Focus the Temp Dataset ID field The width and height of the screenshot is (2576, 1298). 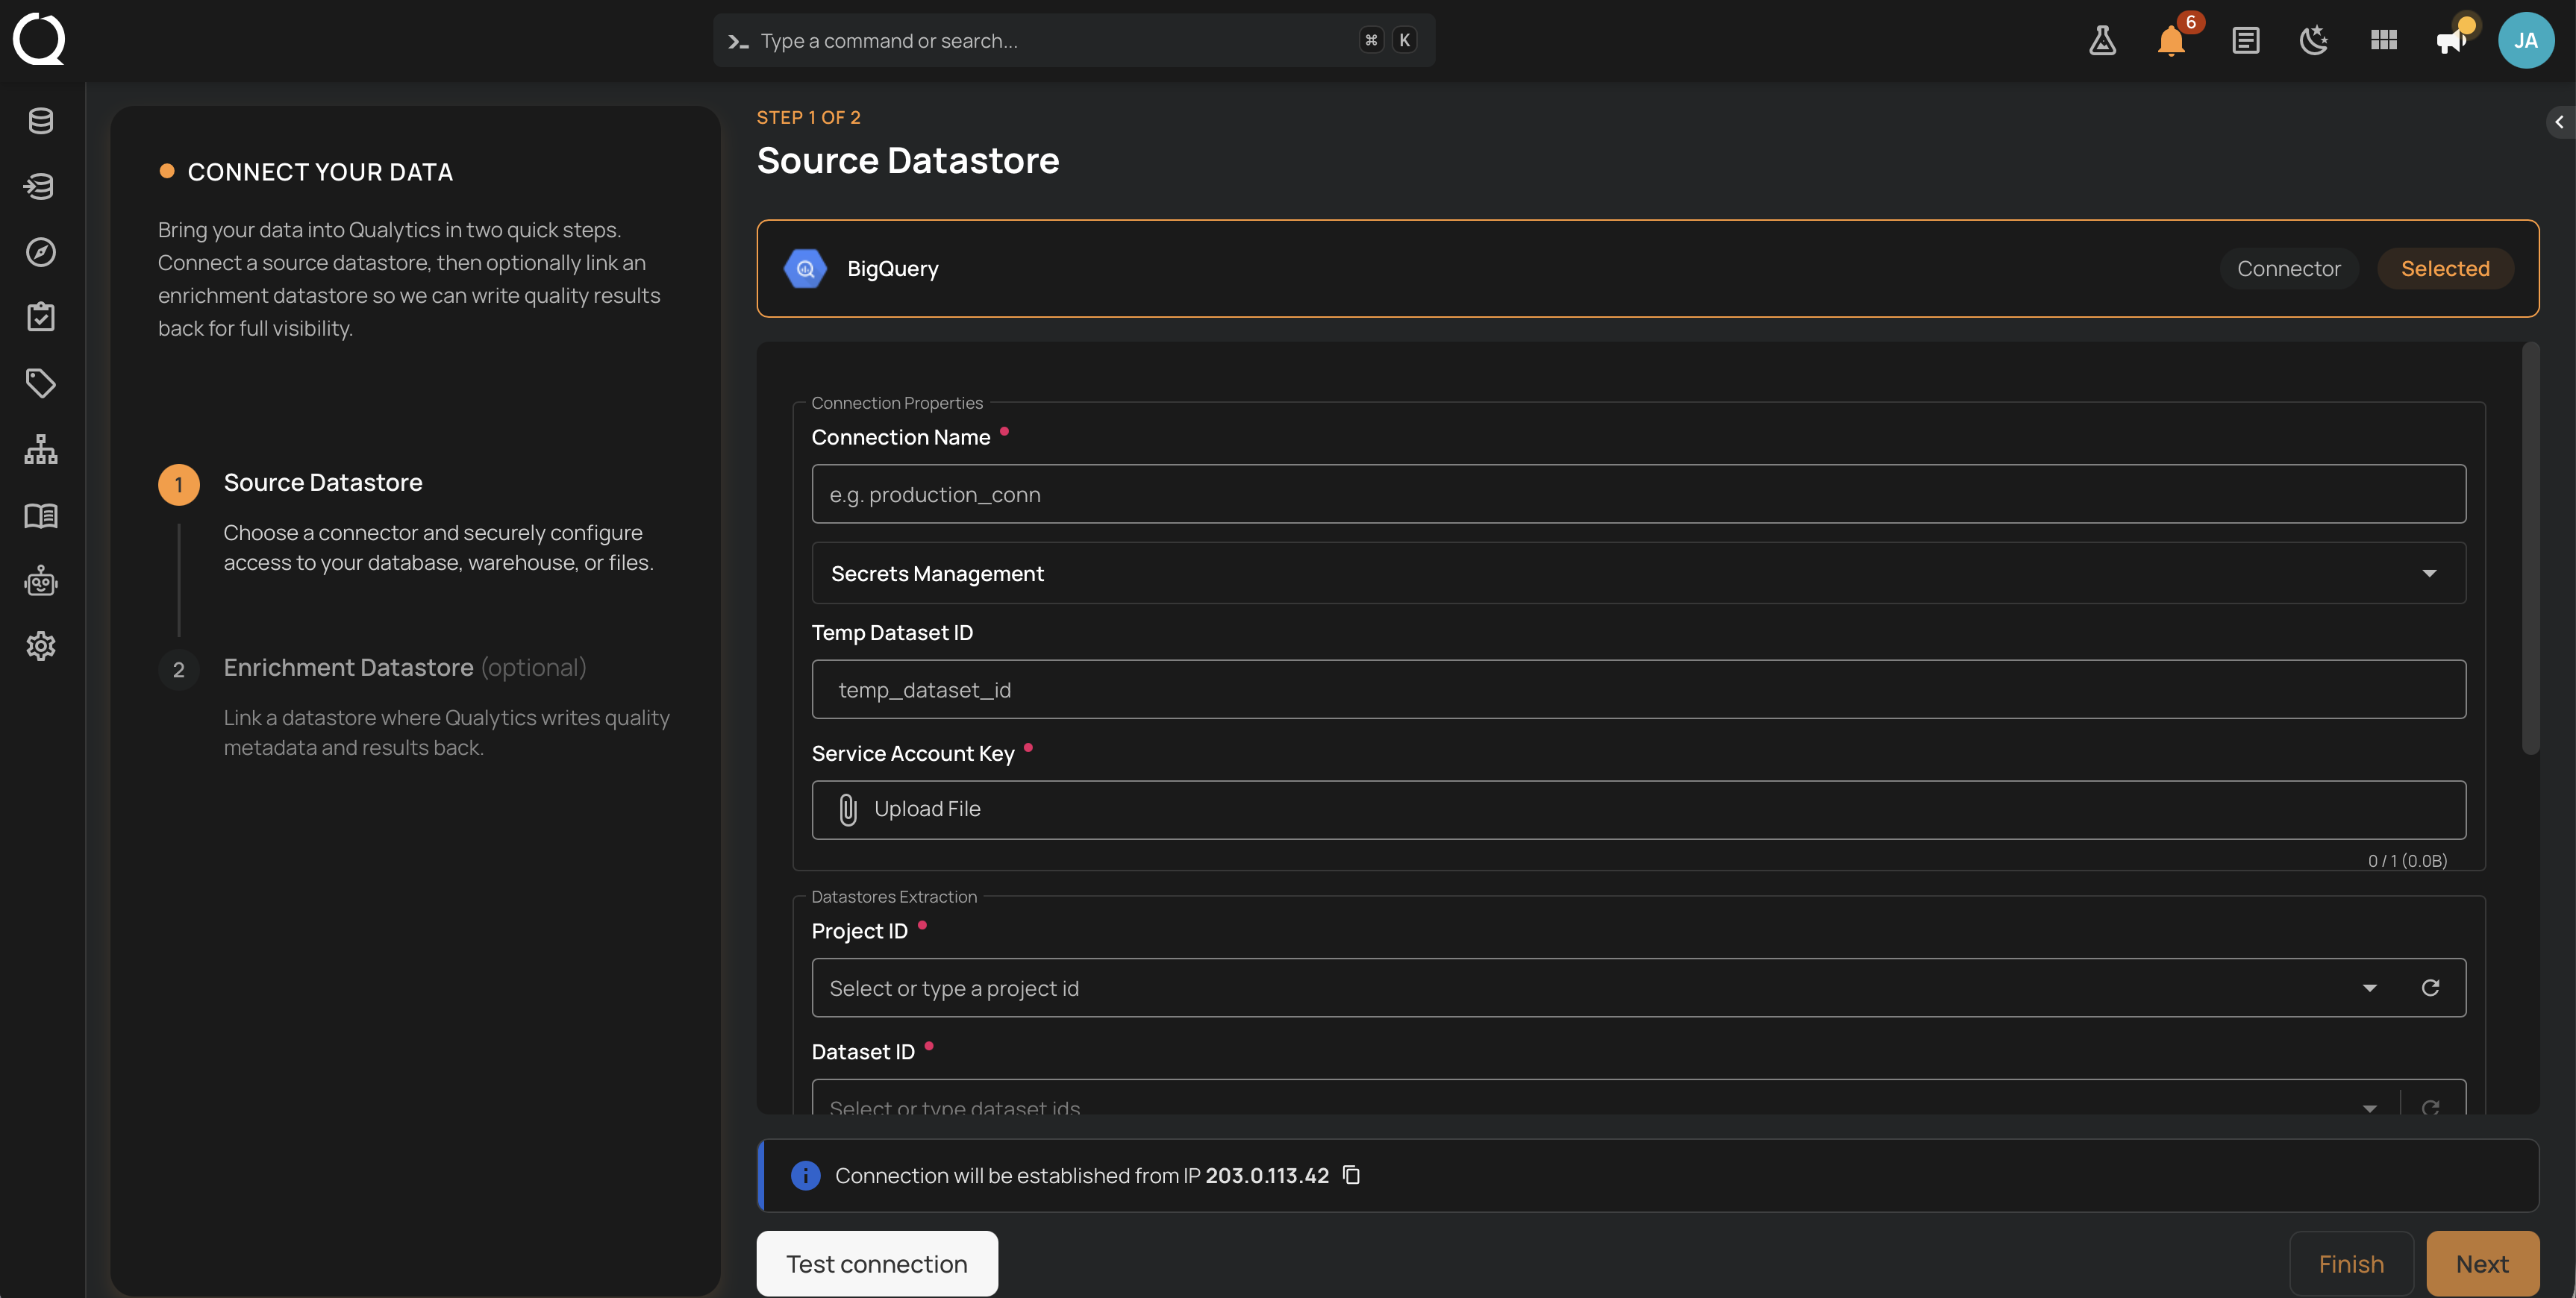pyautogui.click(x=1638, y=689)
